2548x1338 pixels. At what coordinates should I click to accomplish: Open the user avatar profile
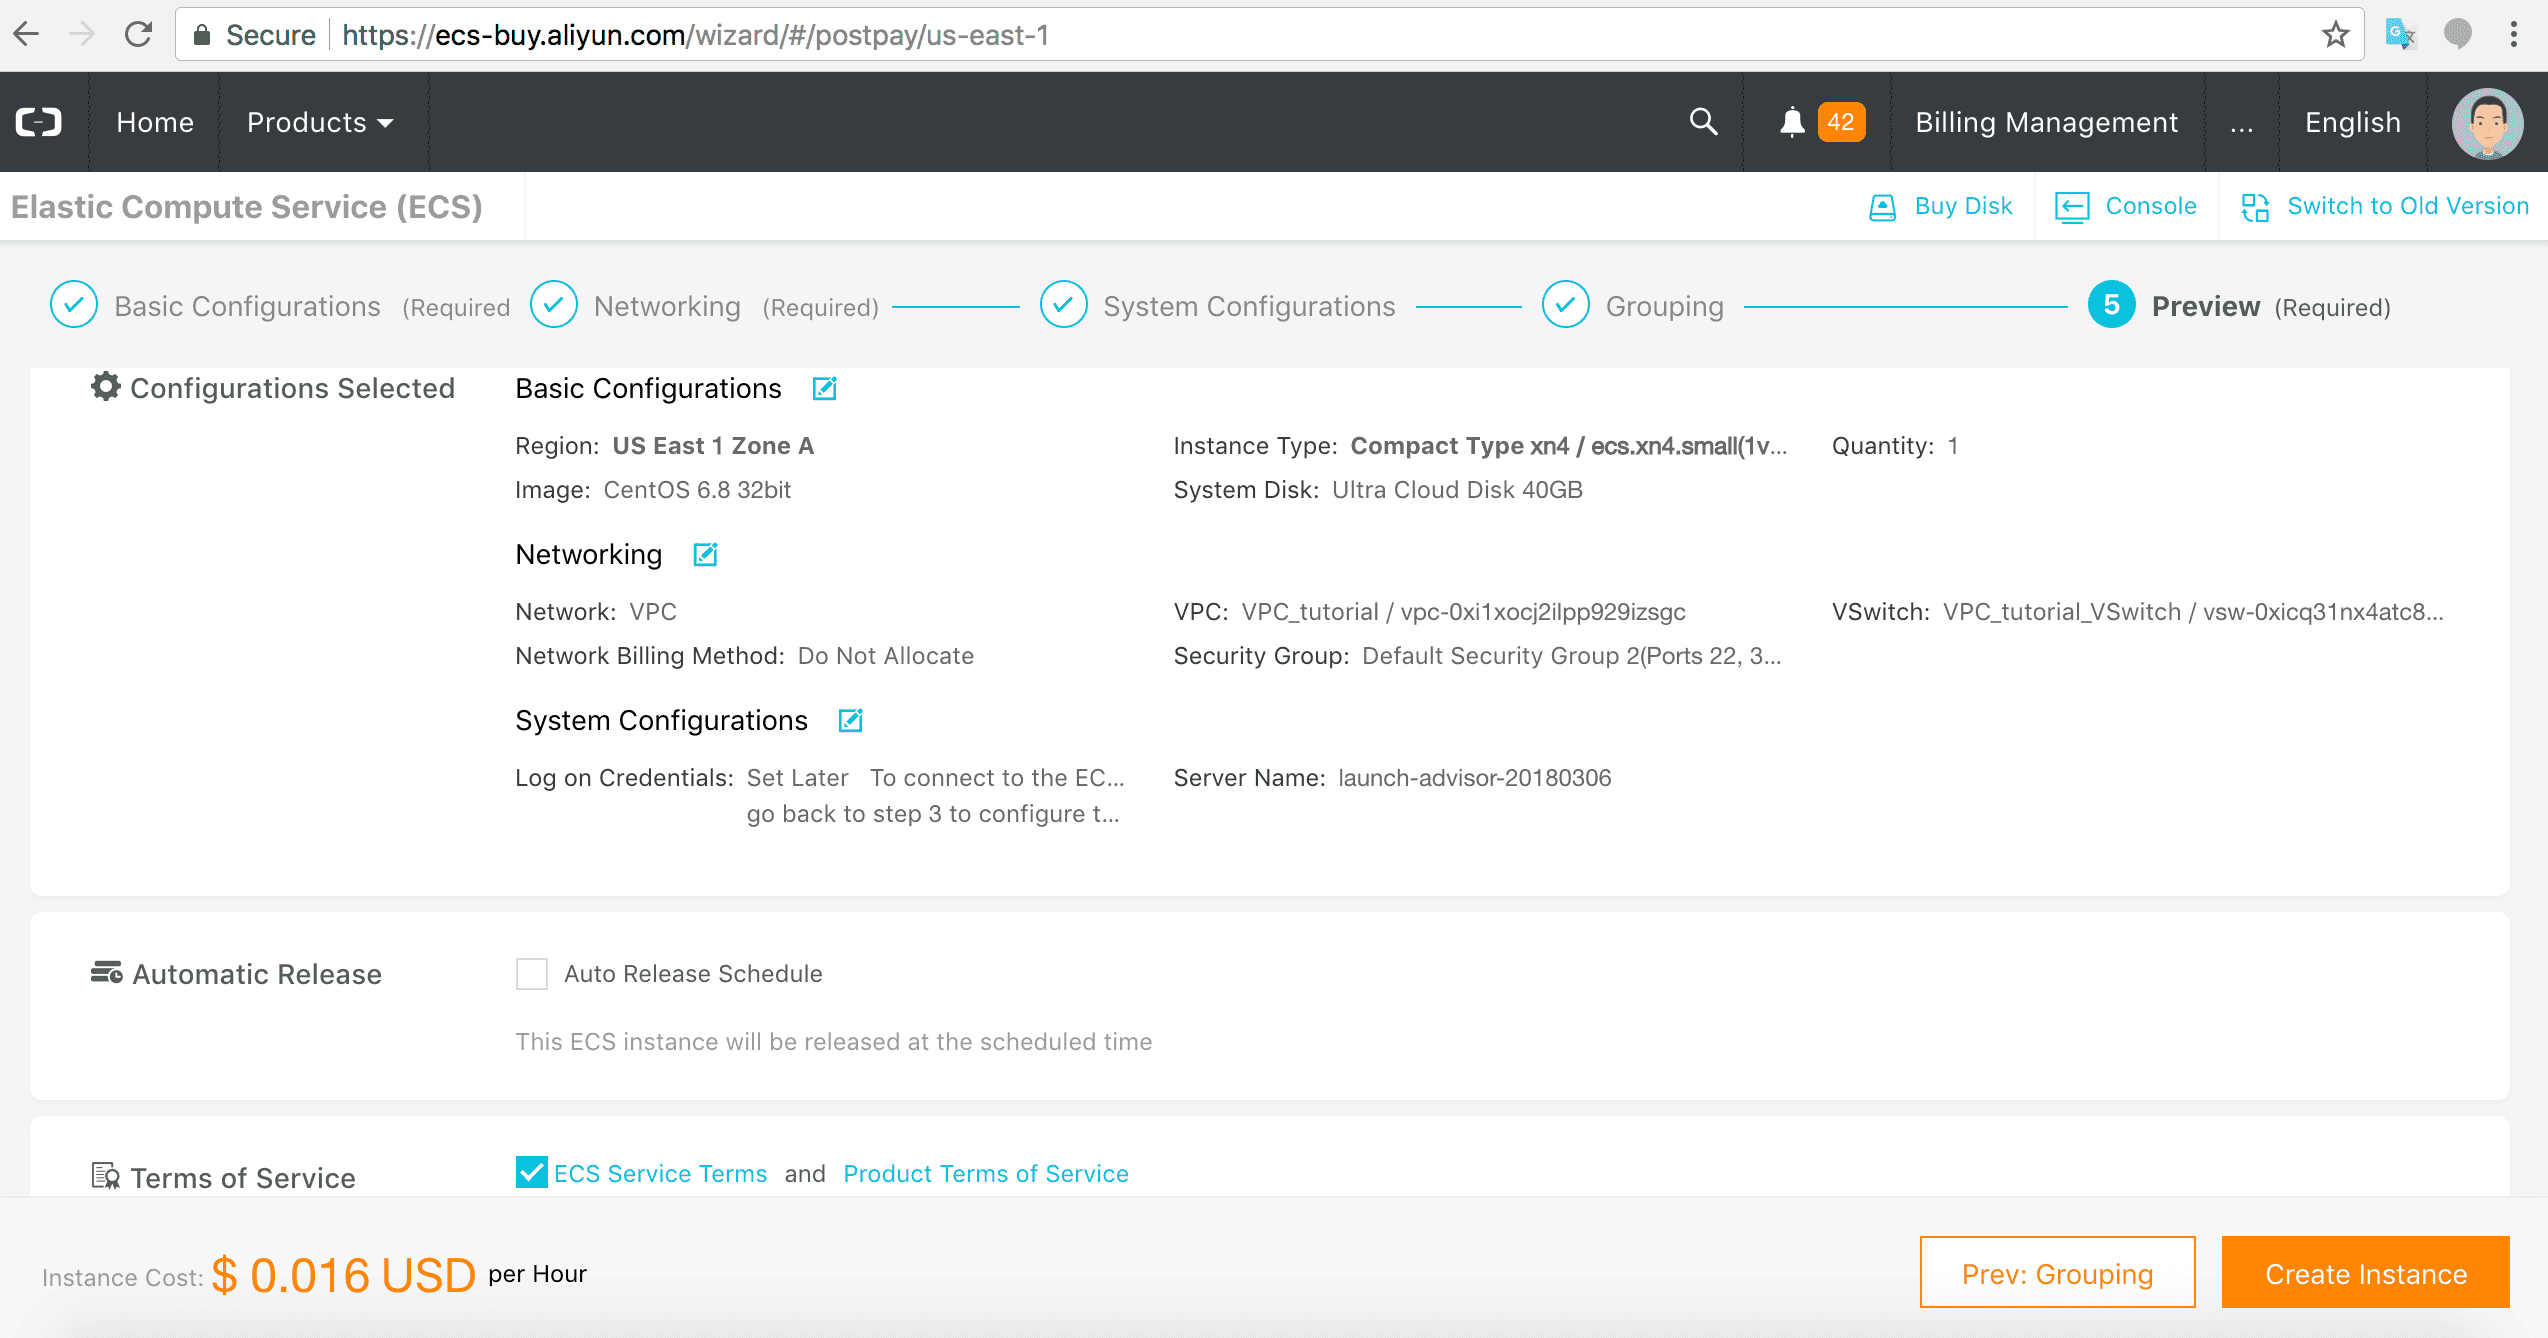click(x=2487, y=124)
